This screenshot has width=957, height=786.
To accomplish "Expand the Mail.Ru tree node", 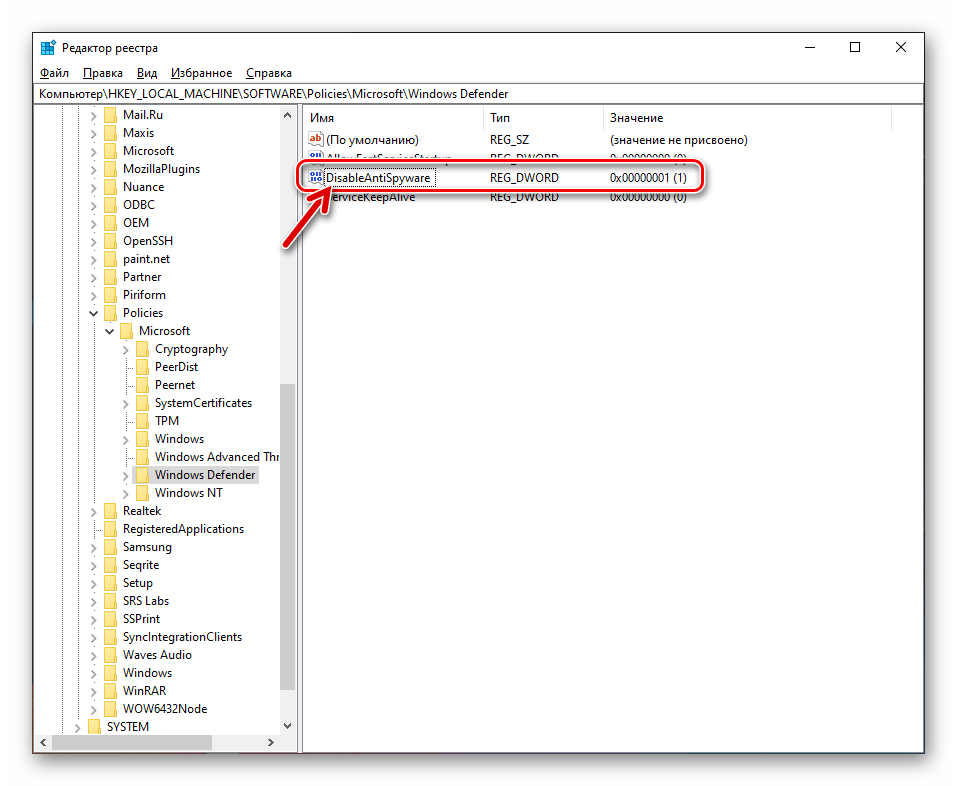I will 93,115.
